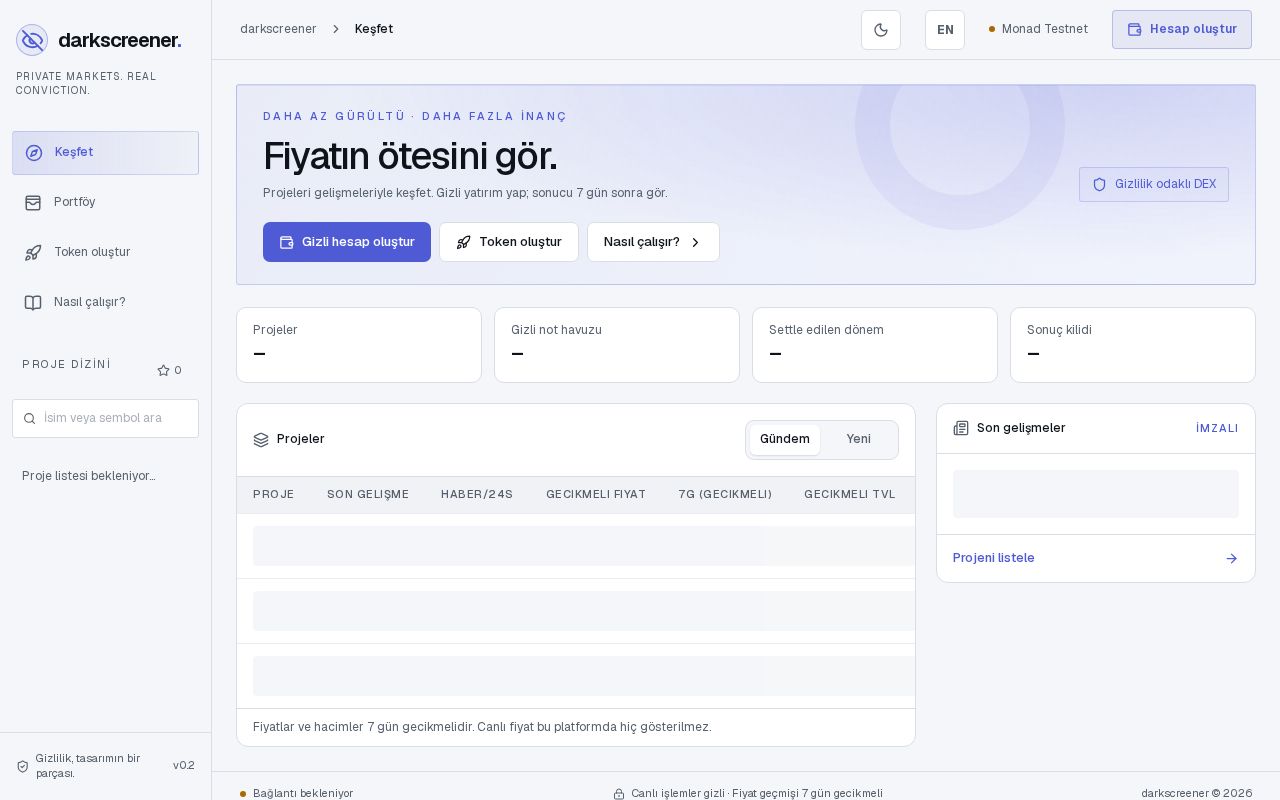Focus the İsim veya sembol ara search field
The image size is (1280, 800).
[105, 419]
